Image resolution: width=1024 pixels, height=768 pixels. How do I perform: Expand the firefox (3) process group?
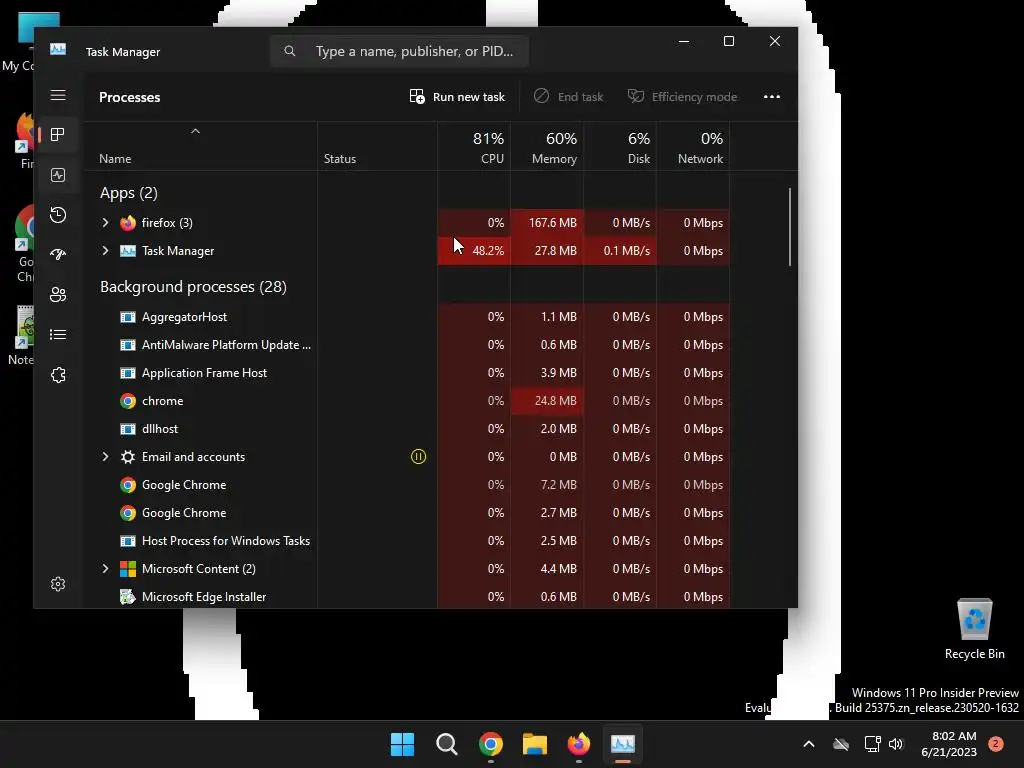tap(105, 223)
